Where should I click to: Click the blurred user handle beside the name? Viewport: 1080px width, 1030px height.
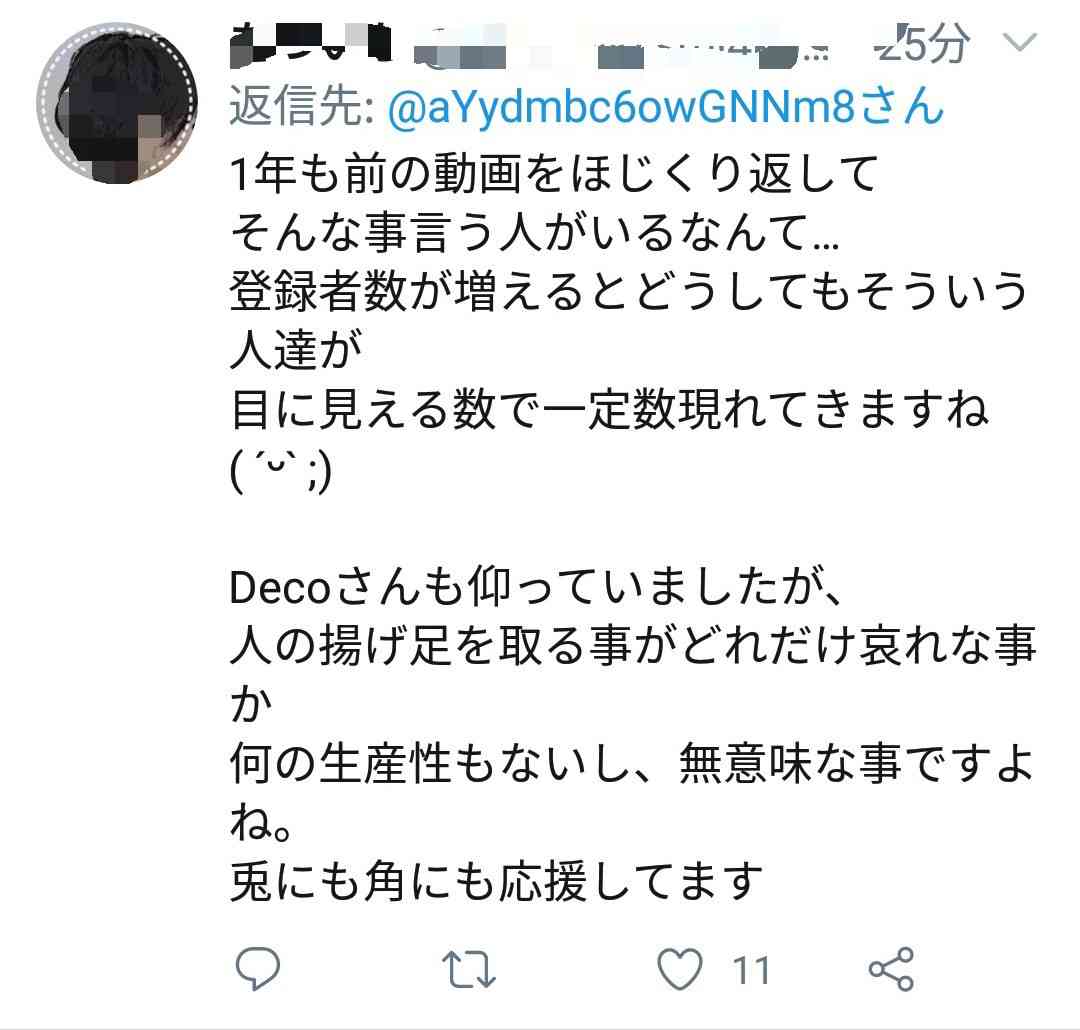click(620, 47)
